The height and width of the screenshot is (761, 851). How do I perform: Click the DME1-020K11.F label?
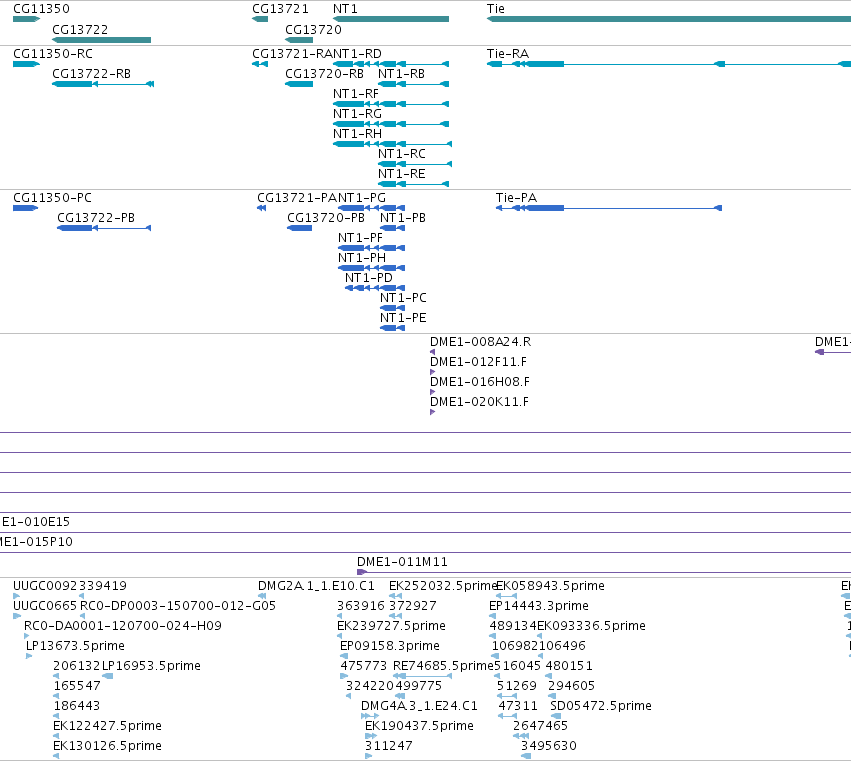(479, 402)
